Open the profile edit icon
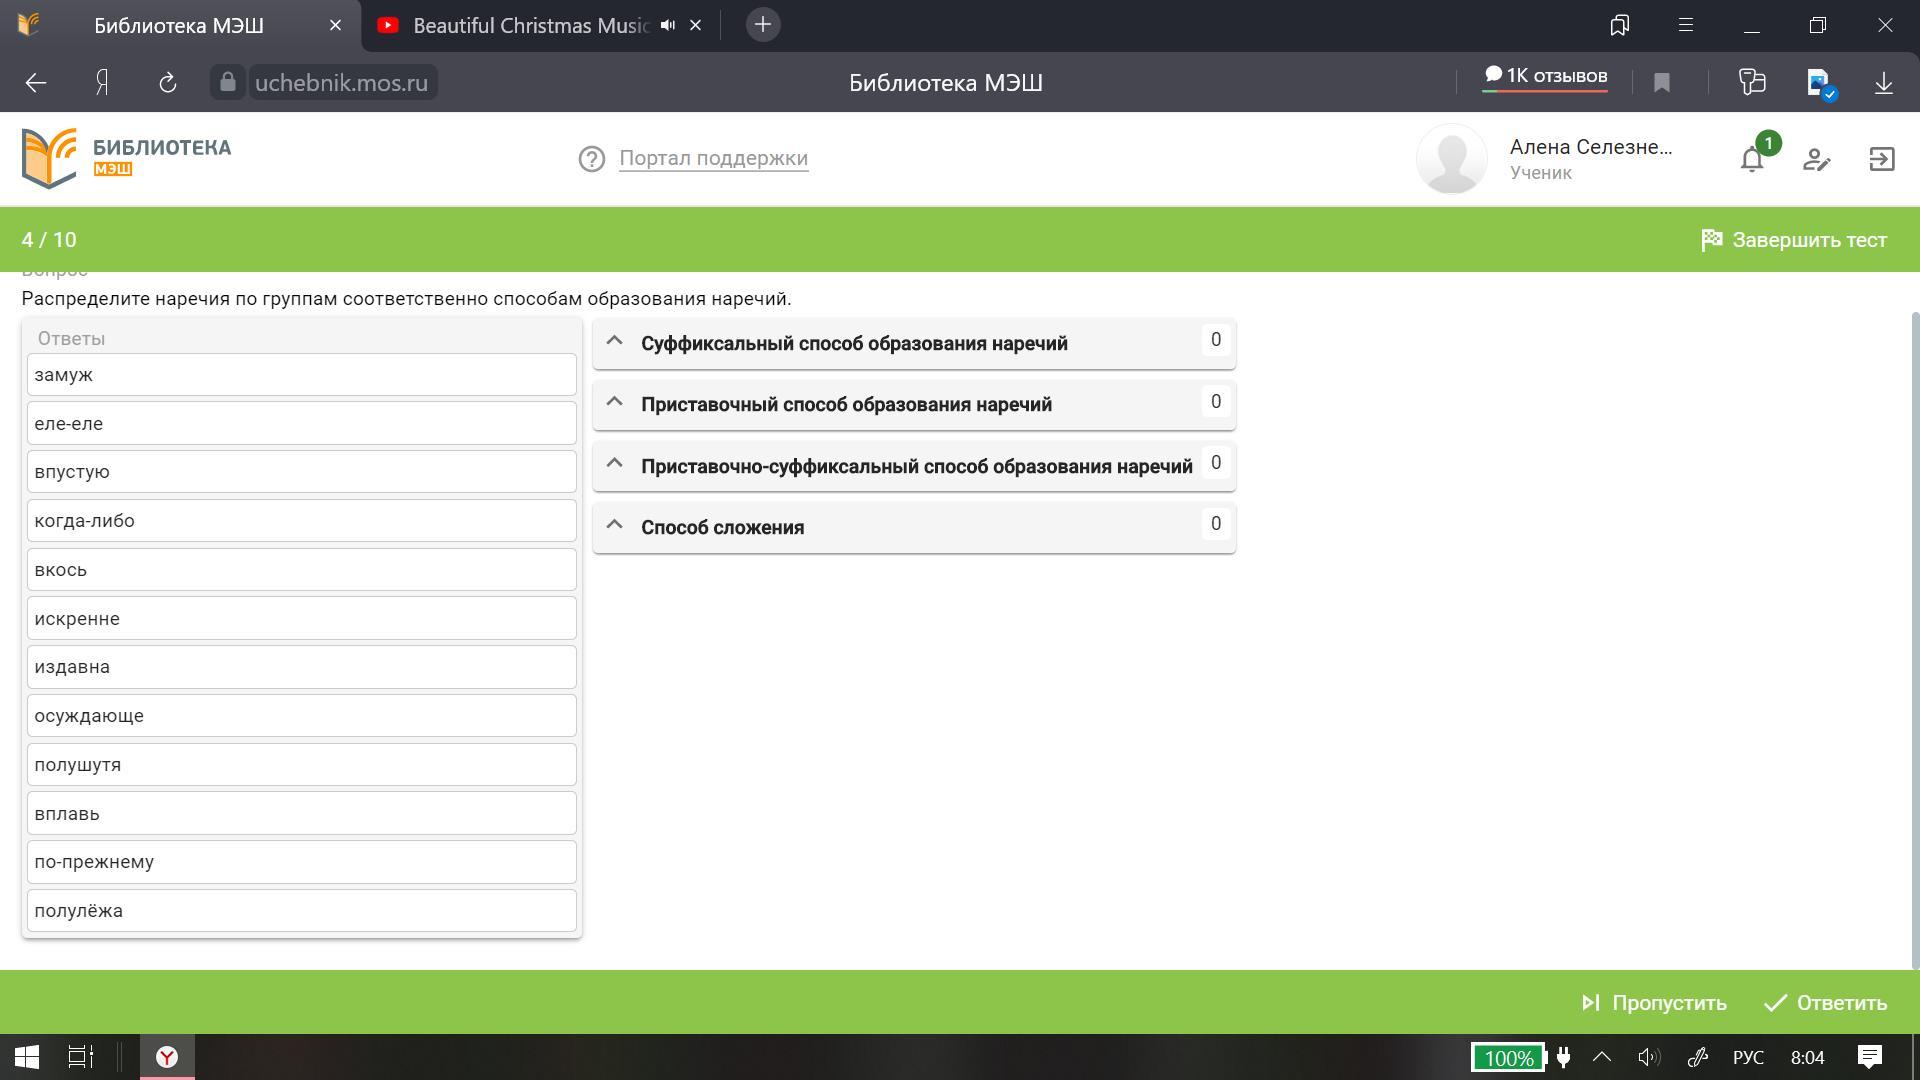1920x1080 pixels. tap(1816, 159)
